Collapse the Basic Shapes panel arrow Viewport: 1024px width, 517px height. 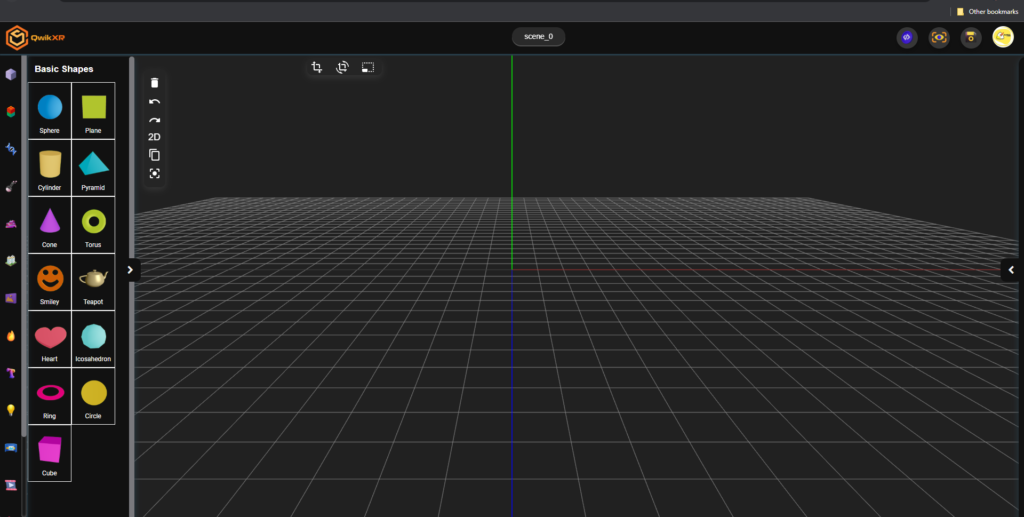pyautogui.click(x=131, y=270)
